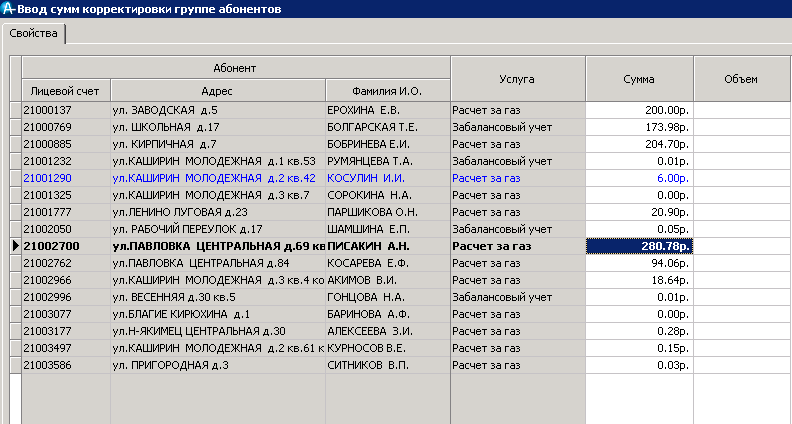Edit the sum field showing 280.78р.
The image size is (792, 424).
coord(639,246)
